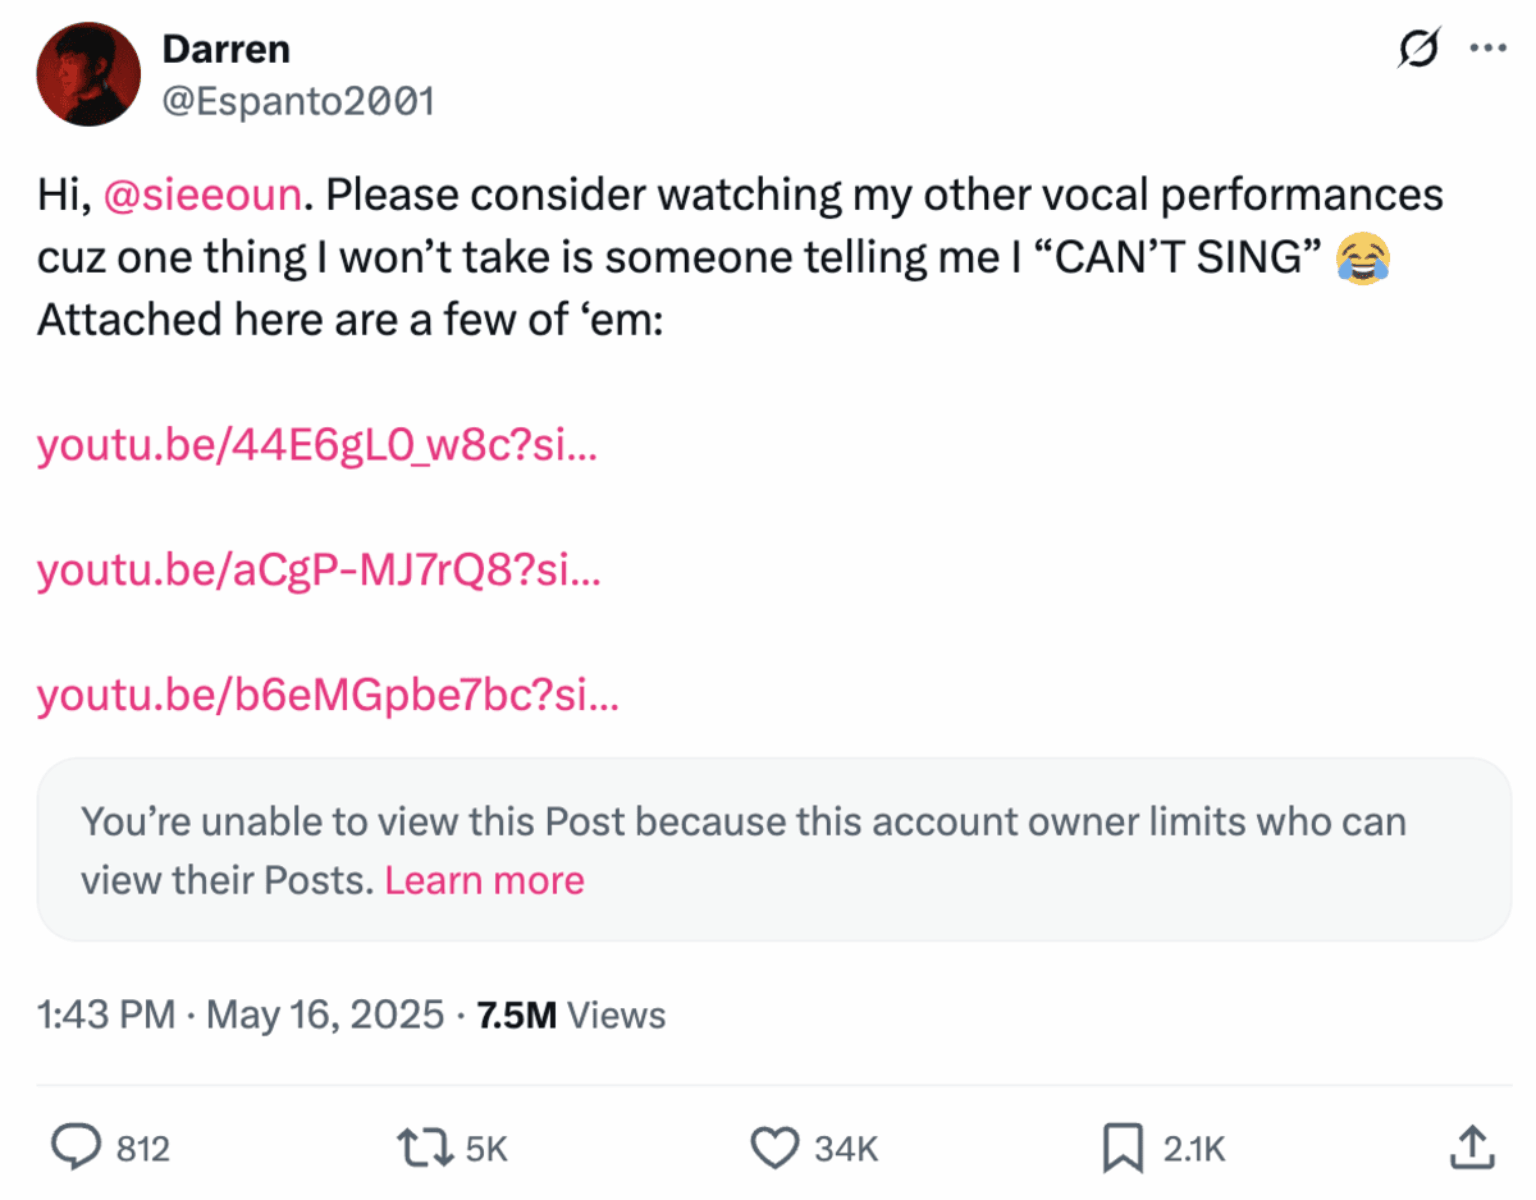The image size is (1536, 1200).
Task: Open the youtu.be/aCgP-MJ7rQ8 link
Action: 320,571
